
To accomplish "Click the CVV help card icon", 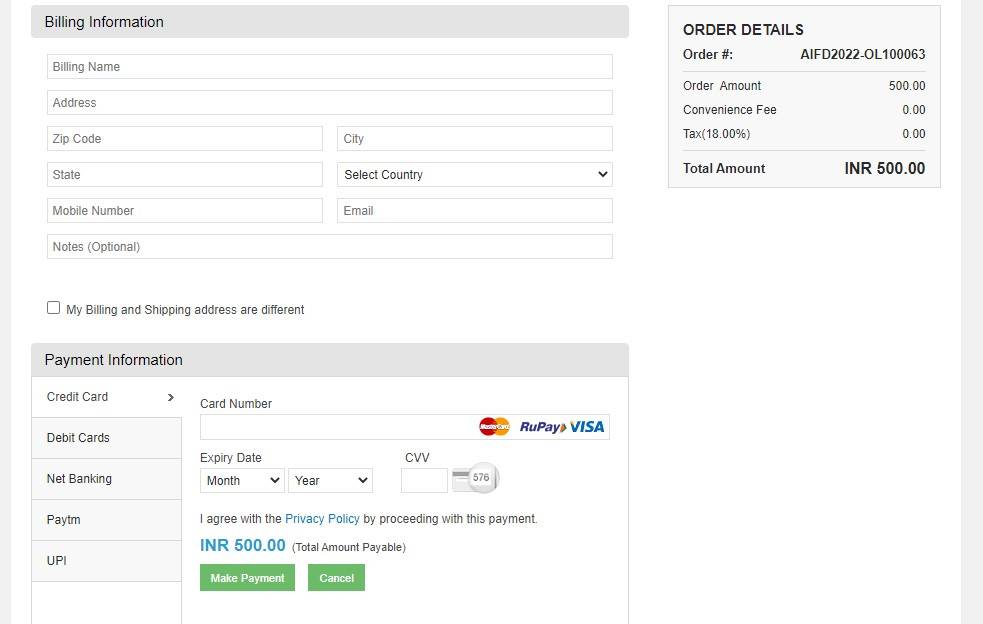I will click(475, 479).
